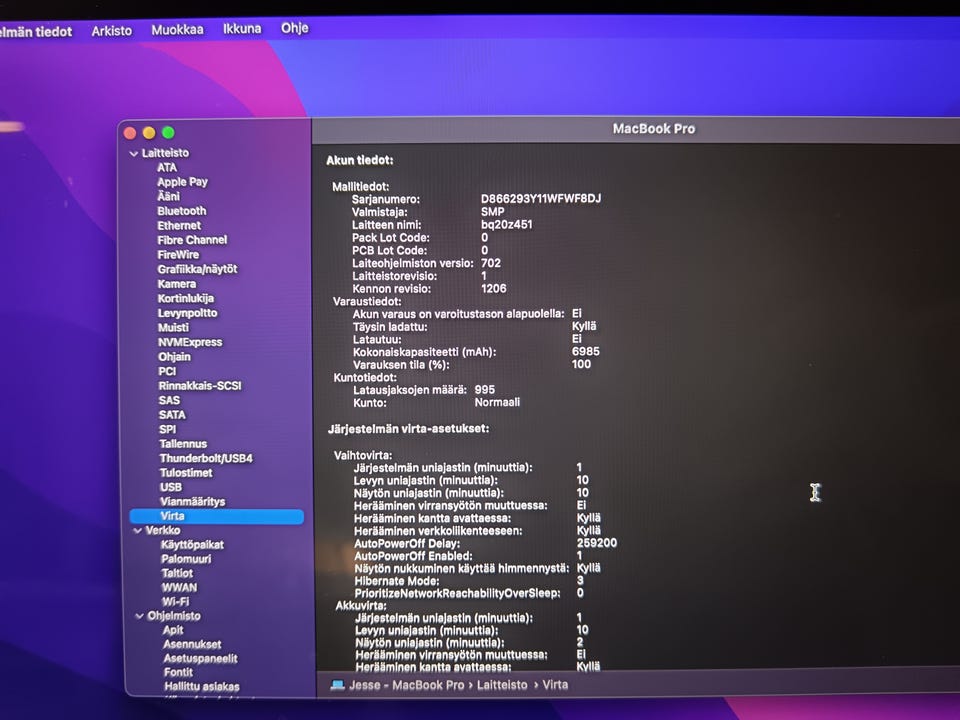Select Kortinlukija in the sidebar
960x720 pixels.
click(186, 299)
